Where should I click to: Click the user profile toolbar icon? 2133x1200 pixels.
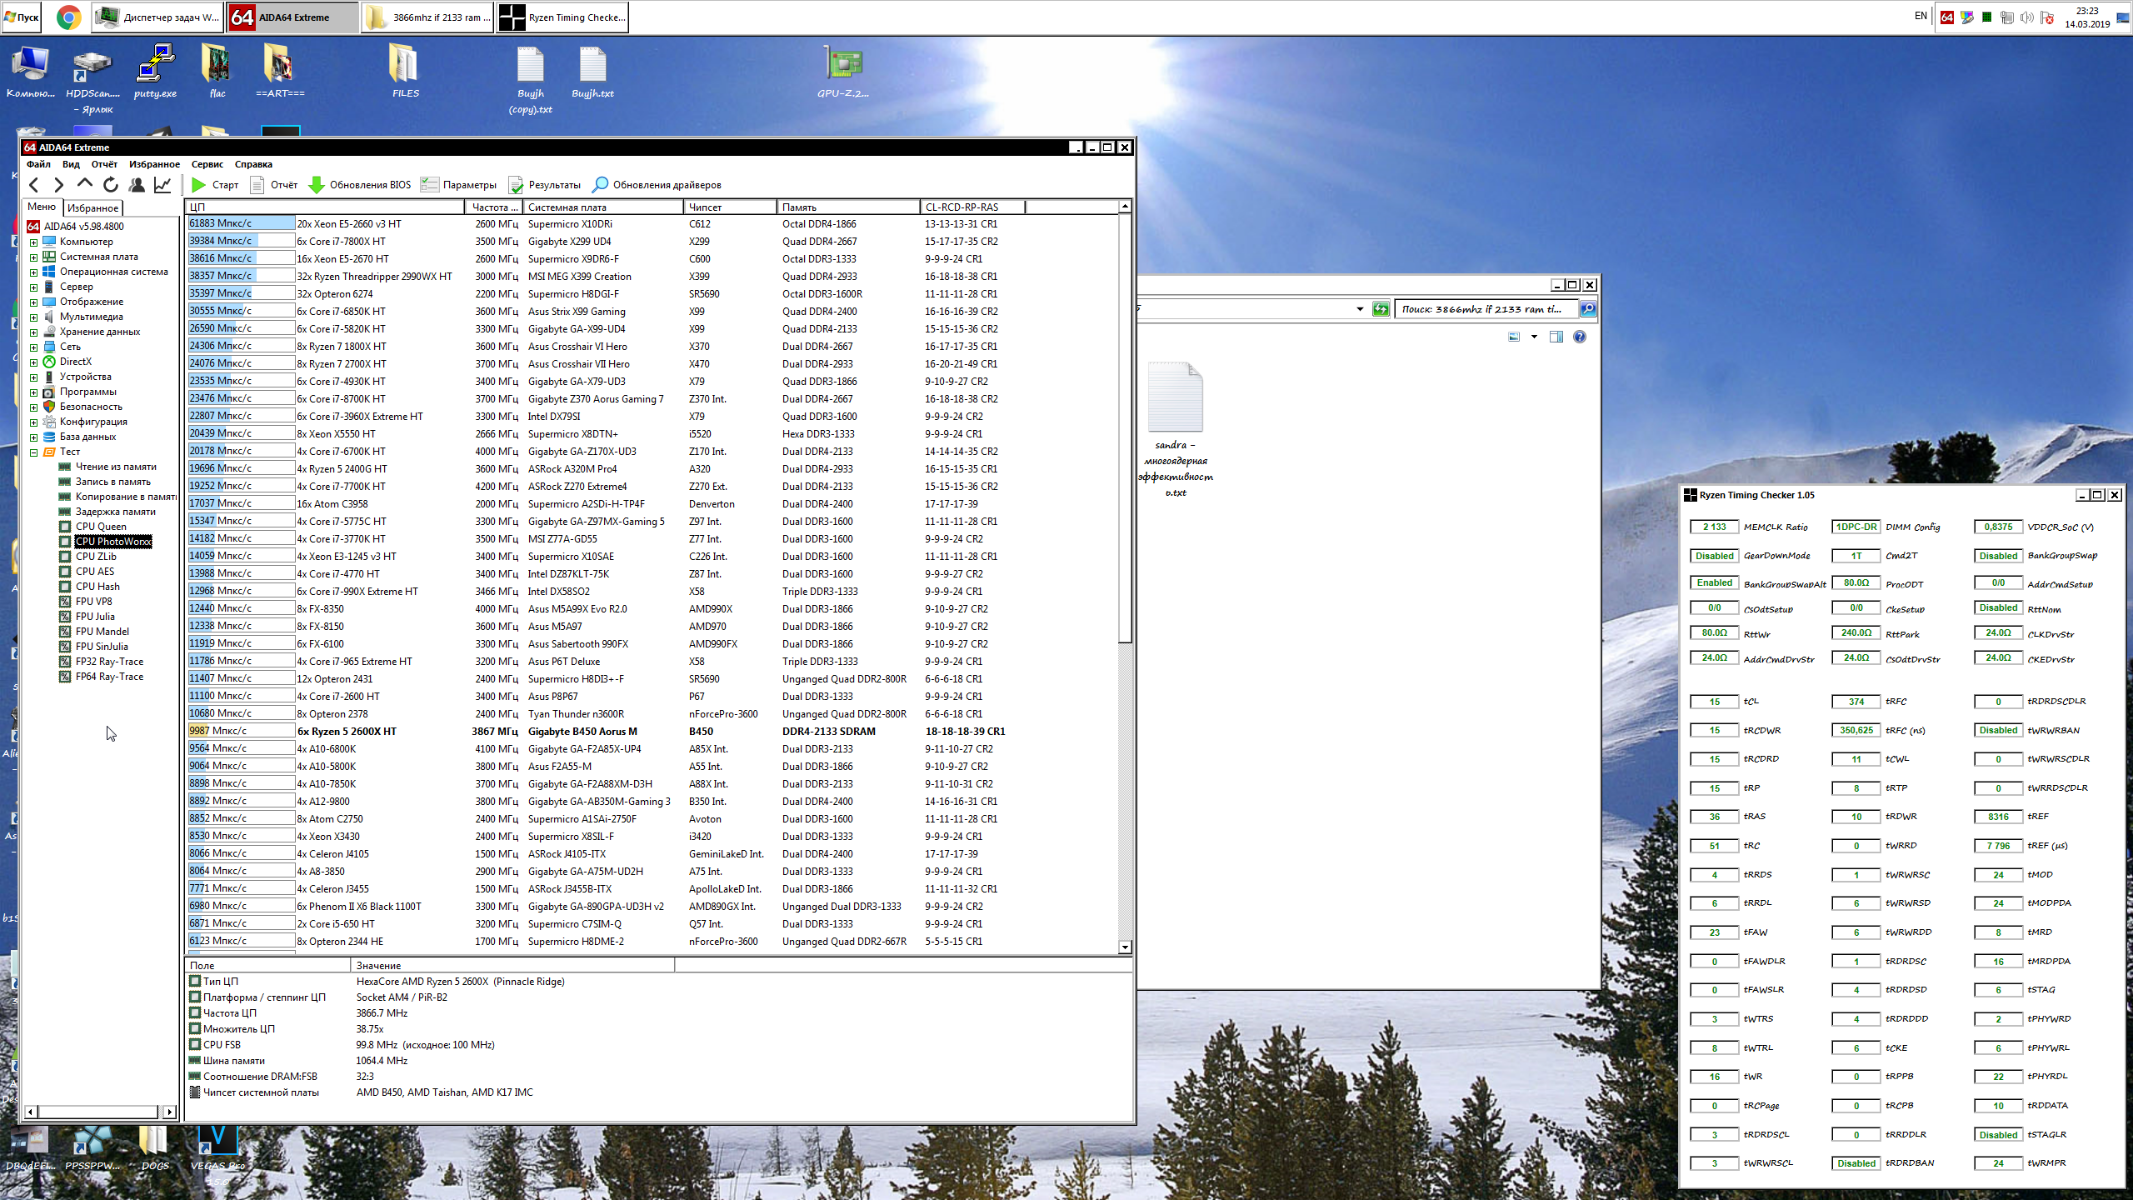click(137, 185)
